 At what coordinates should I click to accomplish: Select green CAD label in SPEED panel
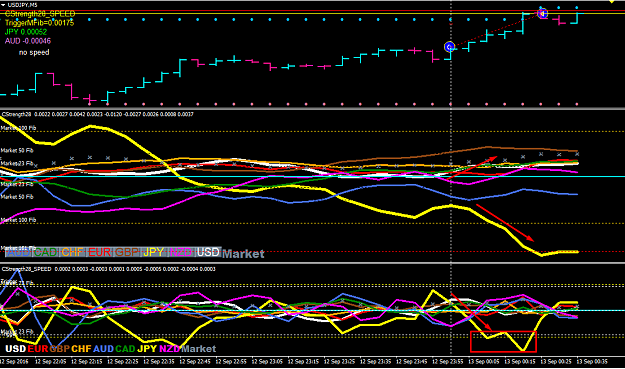(125, 349)
